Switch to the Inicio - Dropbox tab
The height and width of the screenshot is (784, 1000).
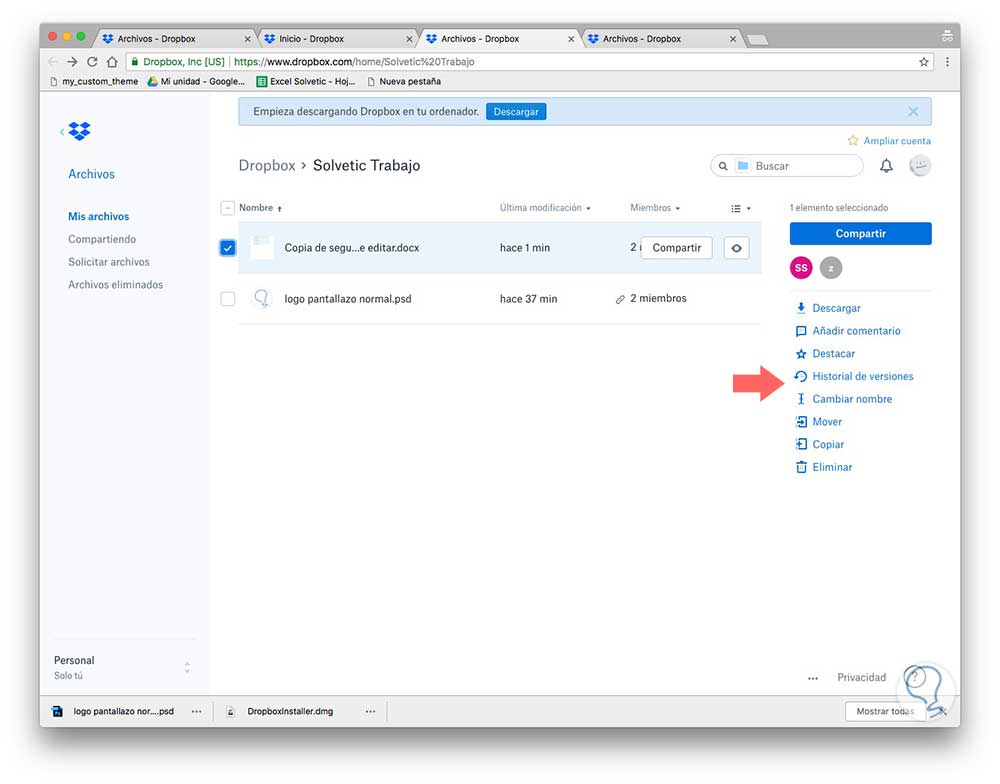(337, 39)
